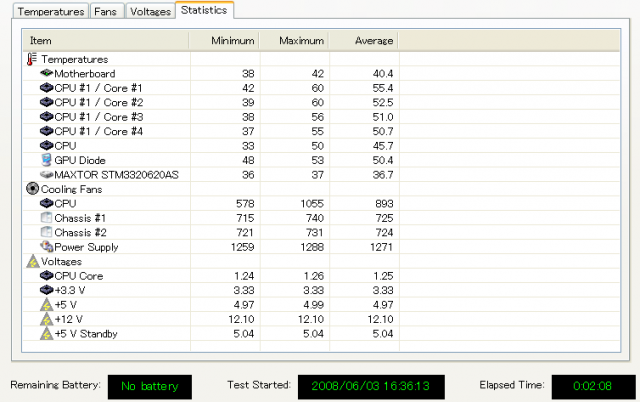Select the MAXTOR STM3320620AS row label
Viewport: 640px width, 402px height.
pyautogui.click(x=116, y=175)
